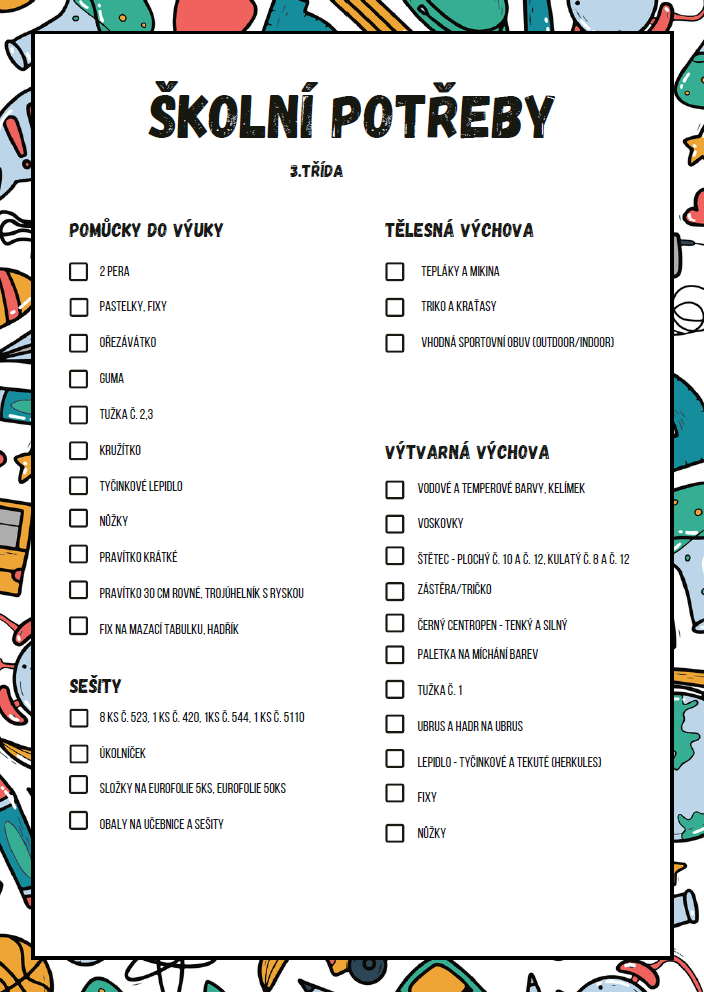Check the PRAVÍTKO KRÁTKÉ checkbox
This screenshot has height=992, width=704.
[78, 554]
